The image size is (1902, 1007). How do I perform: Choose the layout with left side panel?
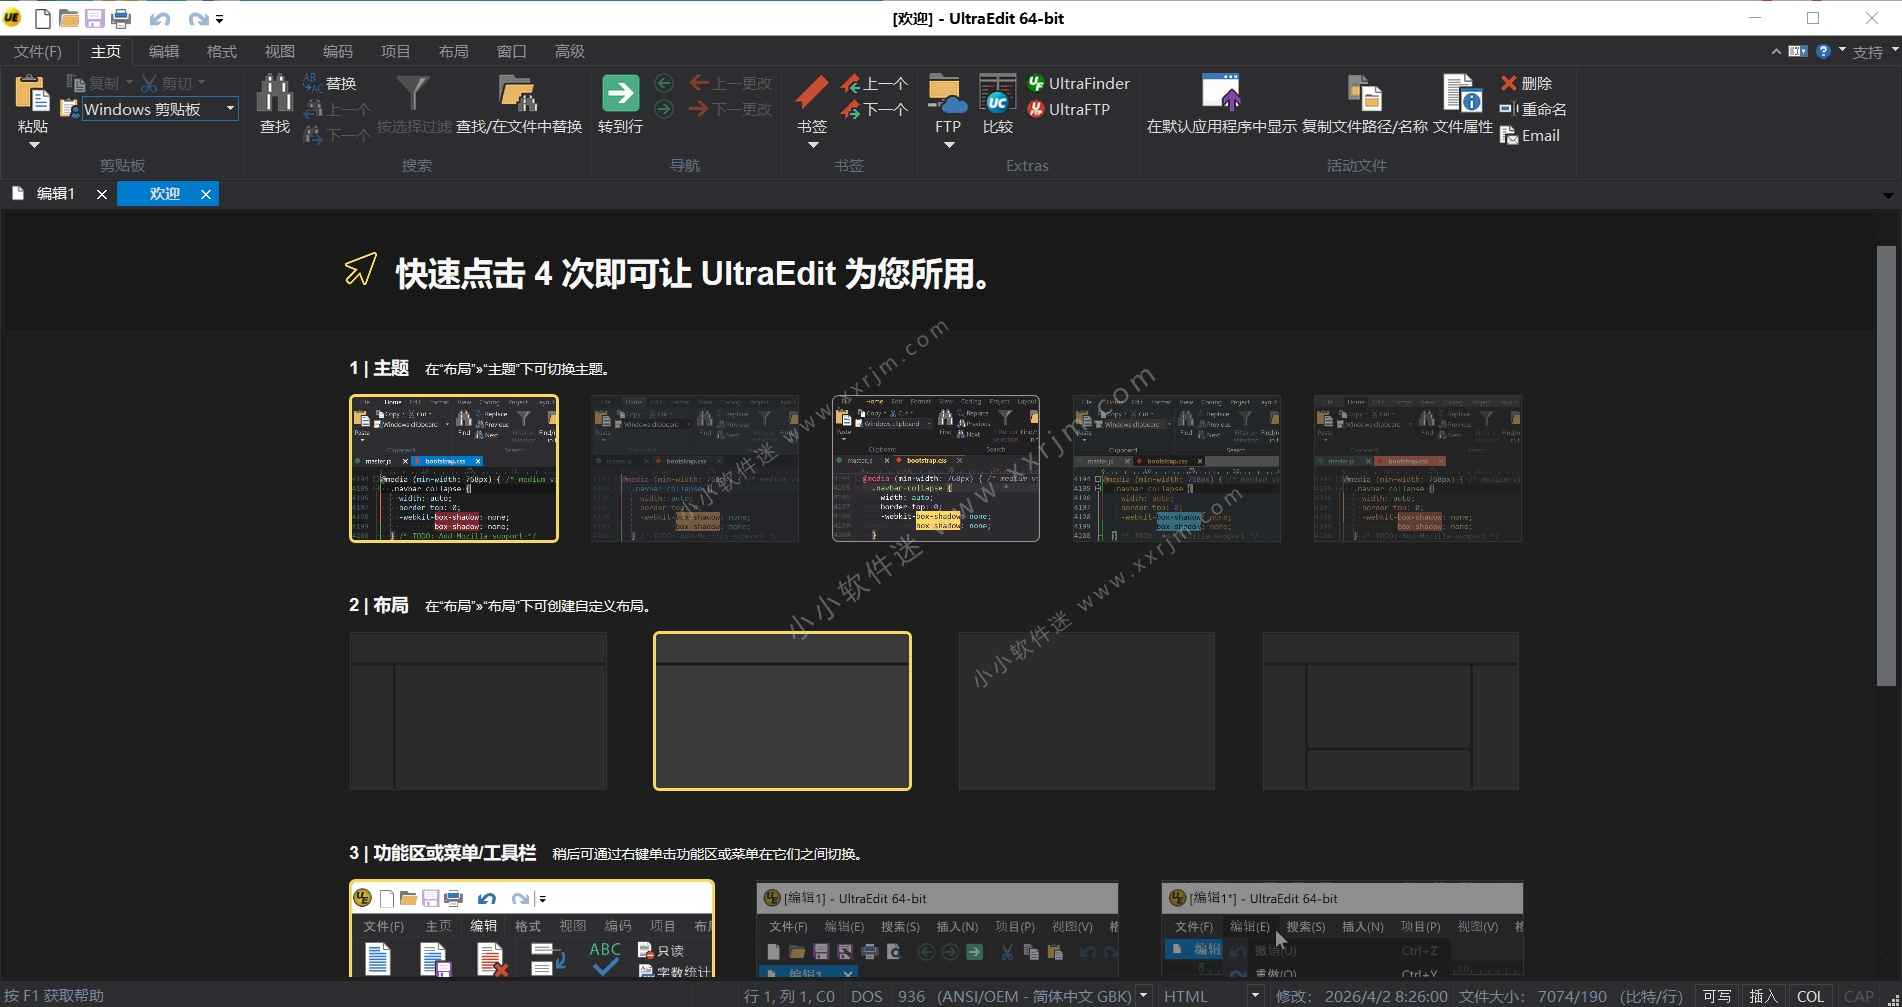point(478,711)
